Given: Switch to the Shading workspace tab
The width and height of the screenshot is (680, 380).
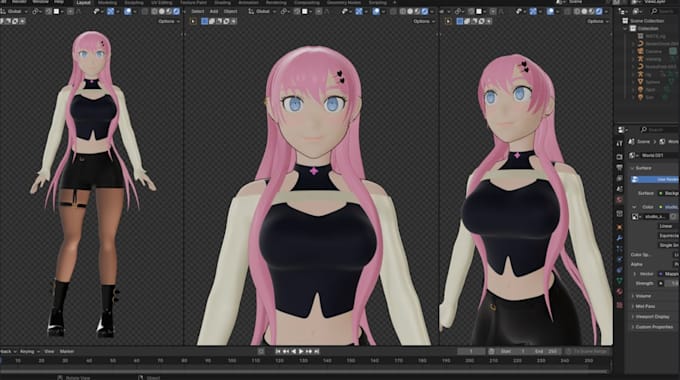Looking at the screenshot, I should [222, 3].
